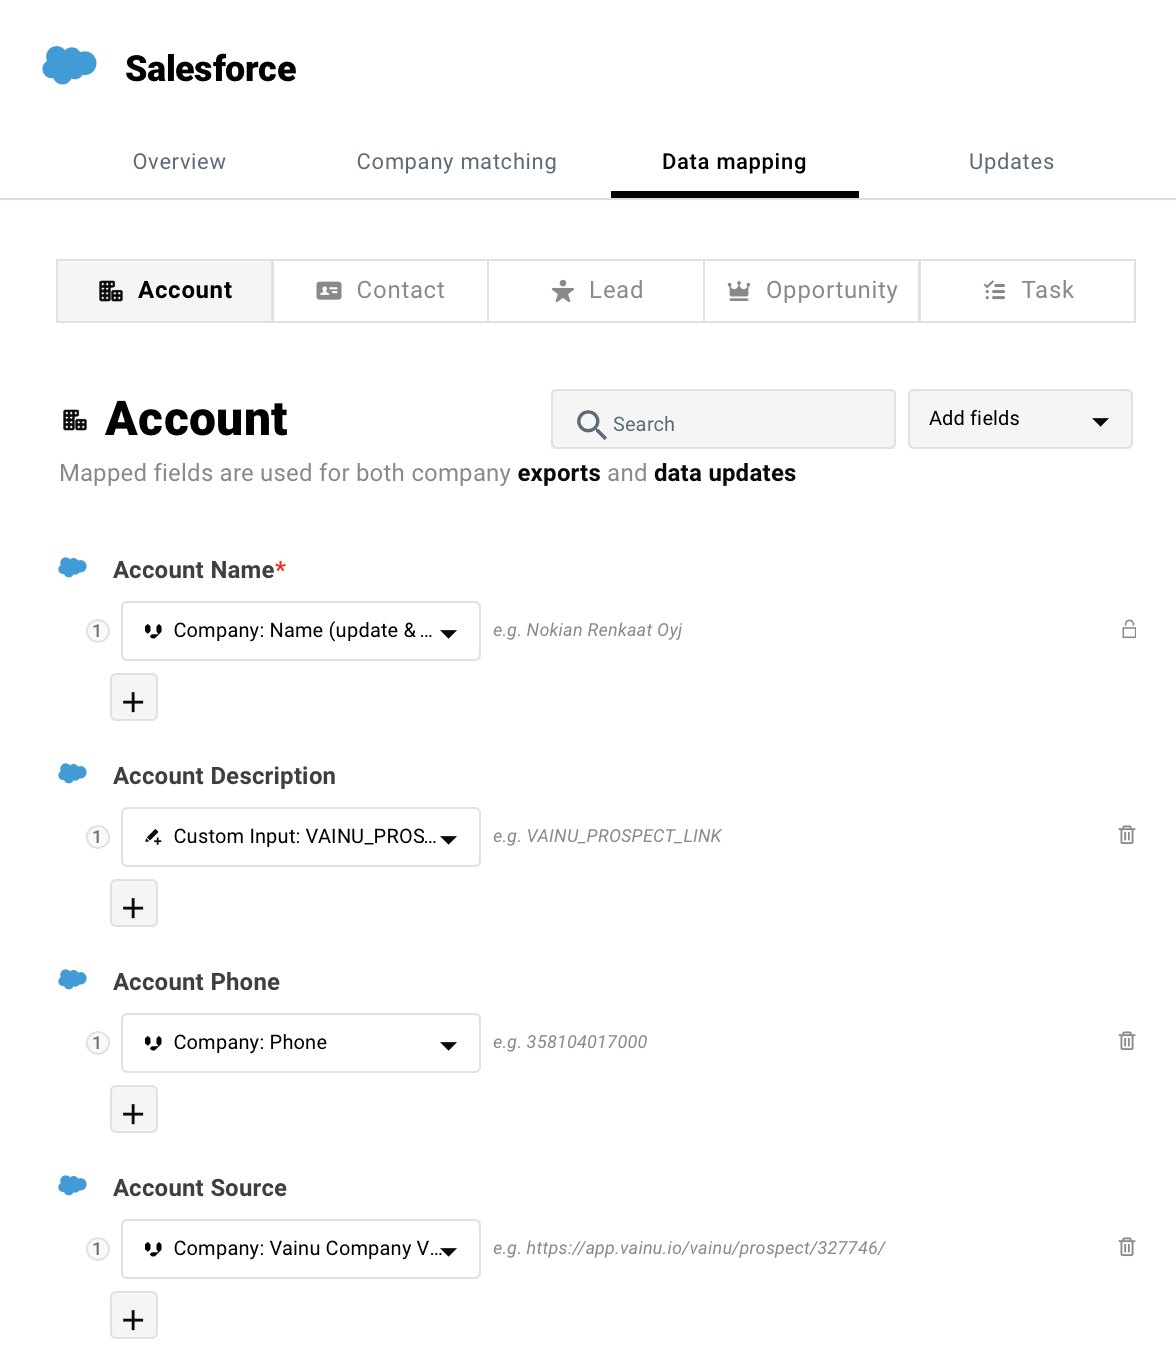Switch to the Opportunity object tab

click(x=811, y=291)
